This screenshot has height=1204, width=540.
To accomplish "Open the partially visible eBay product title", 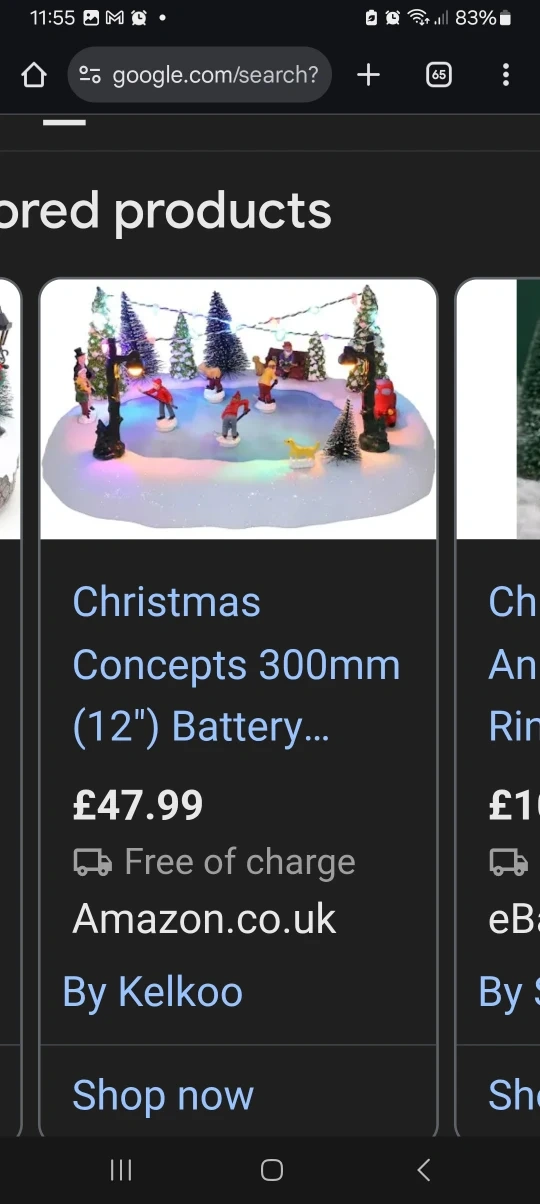I will (514, 665).
